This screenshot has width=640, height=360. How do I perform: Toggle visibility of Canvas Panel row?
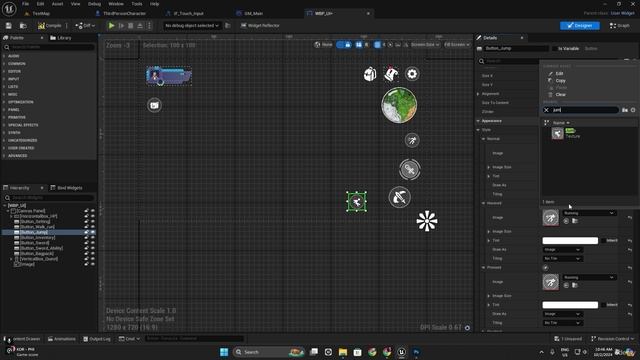coord(93,211)
